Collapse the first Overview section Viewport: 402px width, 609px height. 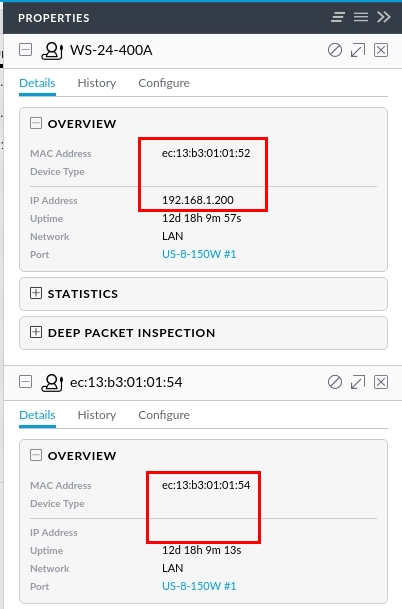point(36,124)
